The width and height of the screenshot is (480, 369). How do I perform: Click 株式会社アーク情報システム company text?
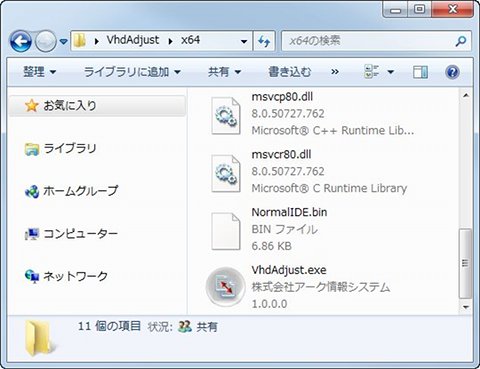tap(321, 287)
